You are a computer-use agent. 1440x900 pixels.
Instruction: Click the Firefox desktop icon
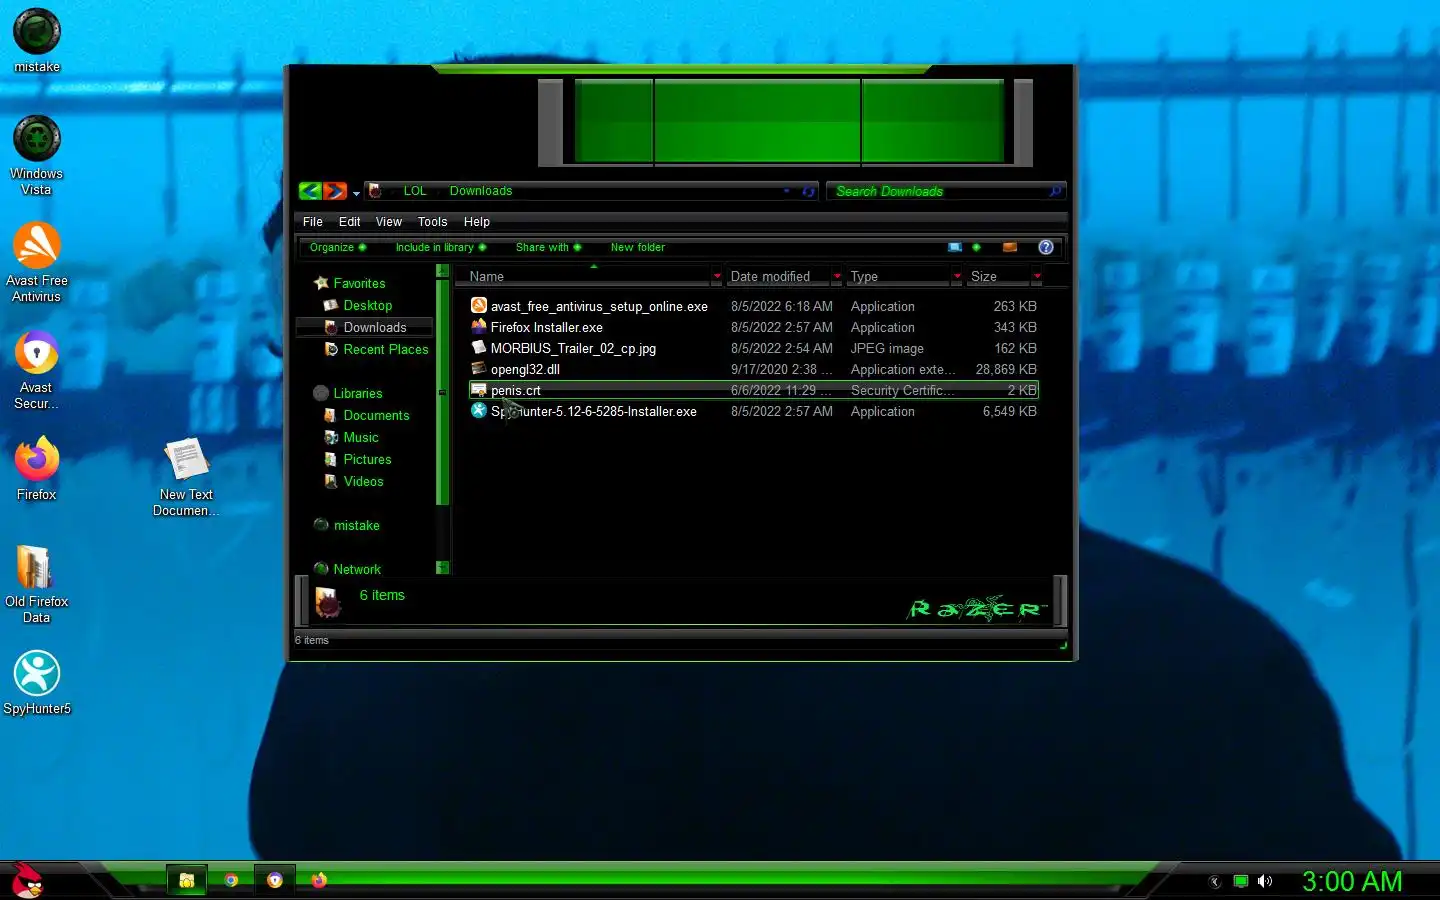click(x=37, y=468)
